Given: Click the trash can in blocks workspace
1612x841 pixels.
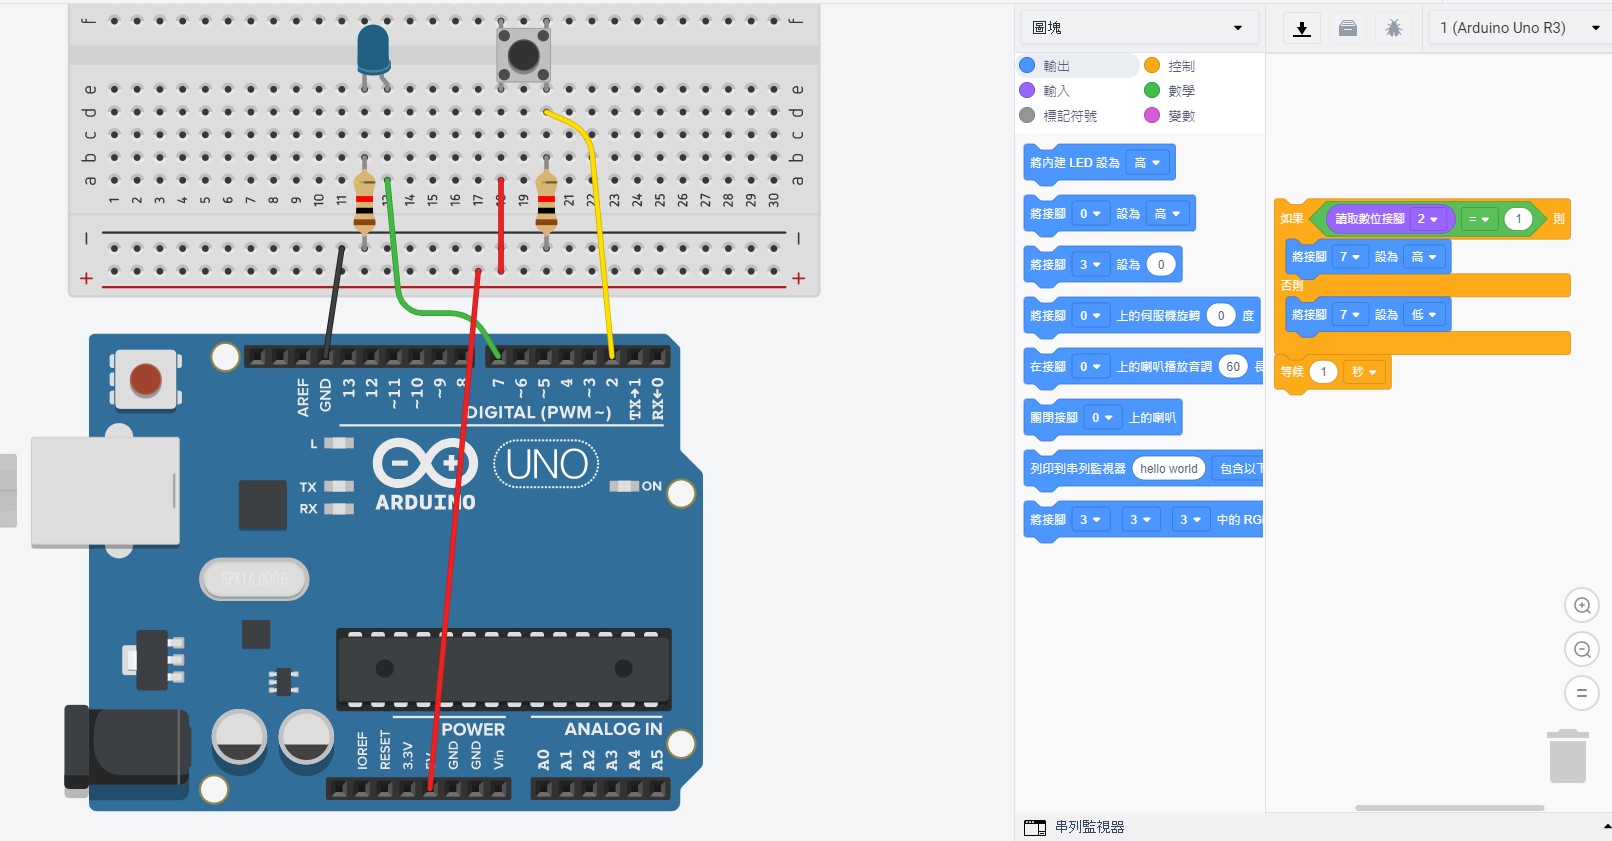Looking at the screenshot, I should tap(1567, 757).
